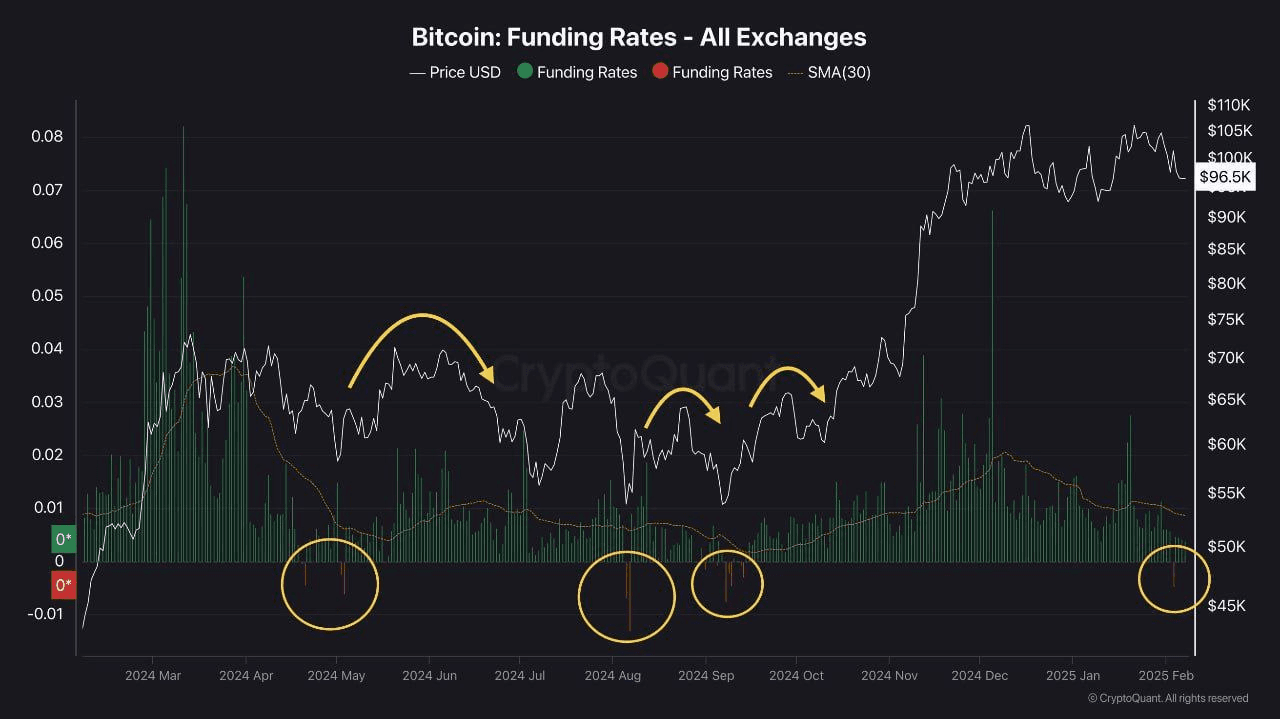Click the red 0* axis badge
Screen dimensions: 1280x719
[x=64, y=584]
